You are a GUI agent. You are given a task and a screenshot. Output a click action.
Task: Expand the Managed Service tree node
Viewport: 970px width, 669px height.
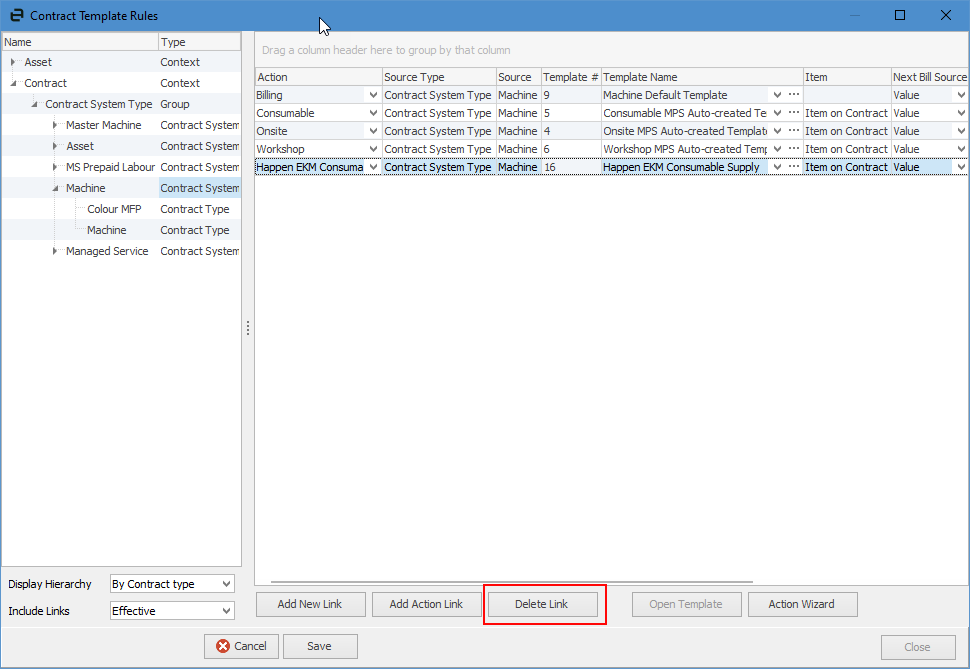tap(55, 251)
